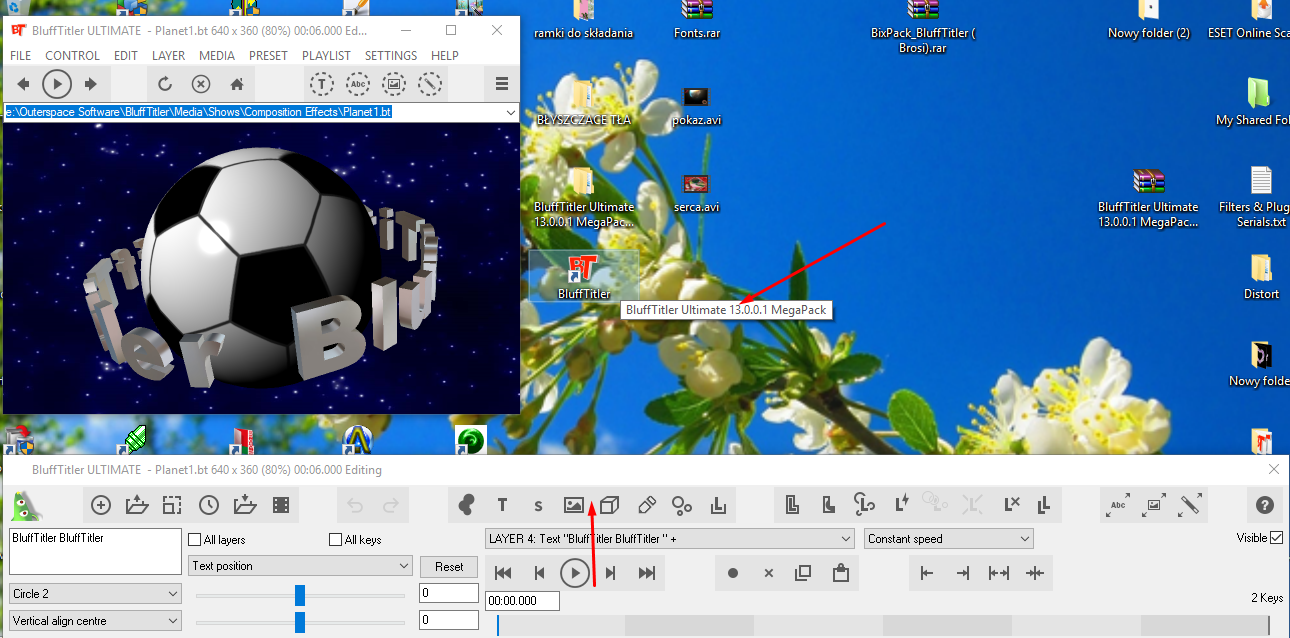Click the eraser icon in layer toolbar
Image resolution: width=1290 pixels, height=638 pixels.
point(646,505)
